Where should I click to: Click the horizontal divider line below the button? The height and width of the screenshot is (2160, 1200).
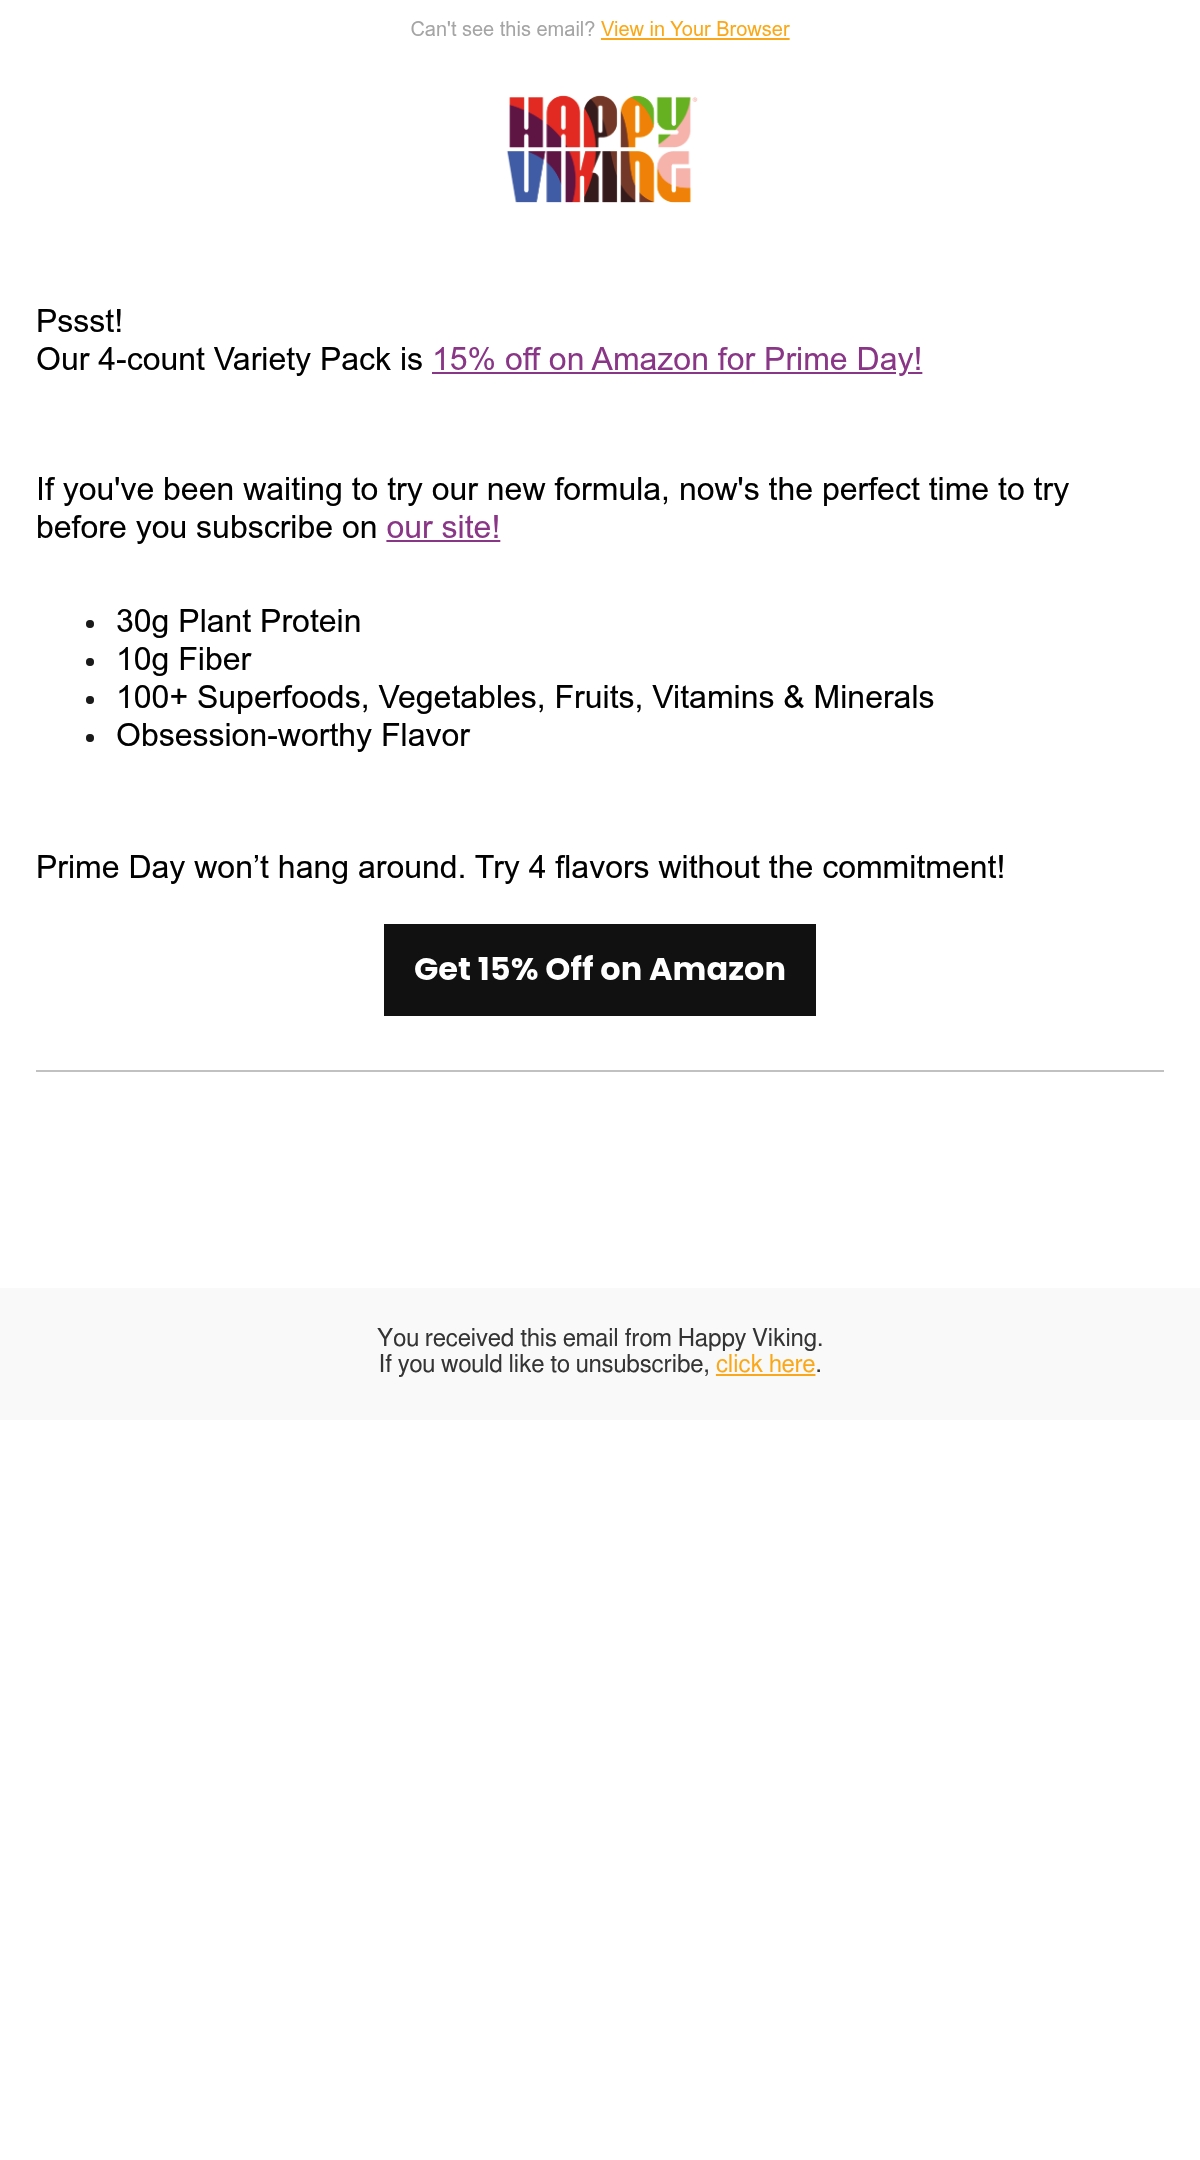coord(600,1071)
